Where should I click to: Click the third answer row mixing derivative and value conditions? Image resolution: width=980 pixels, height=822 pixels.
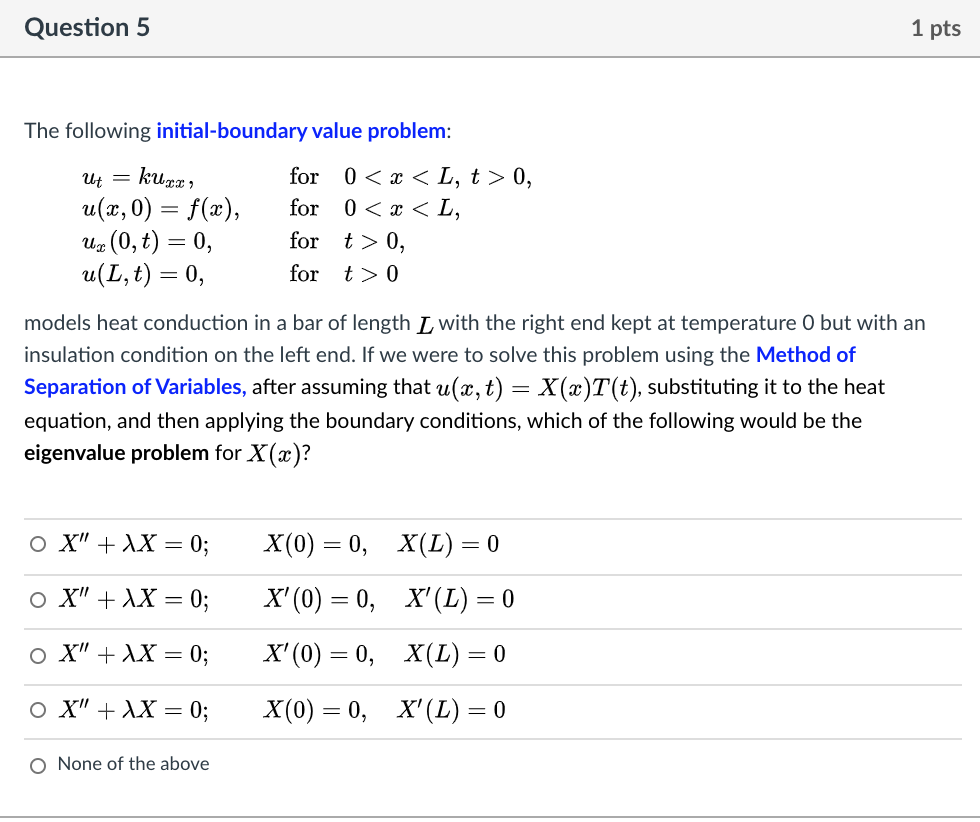290,654
